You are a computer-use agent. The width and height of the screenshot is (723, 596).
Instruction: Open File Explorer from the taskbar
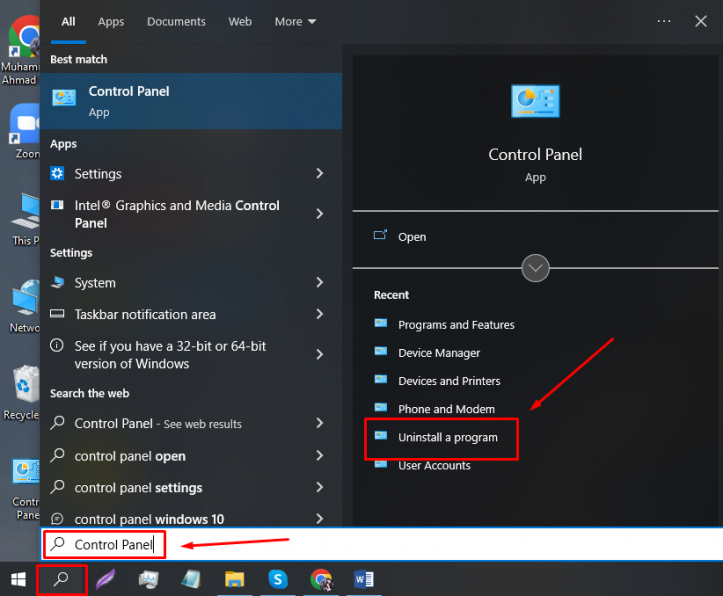[x=235, y=579]
